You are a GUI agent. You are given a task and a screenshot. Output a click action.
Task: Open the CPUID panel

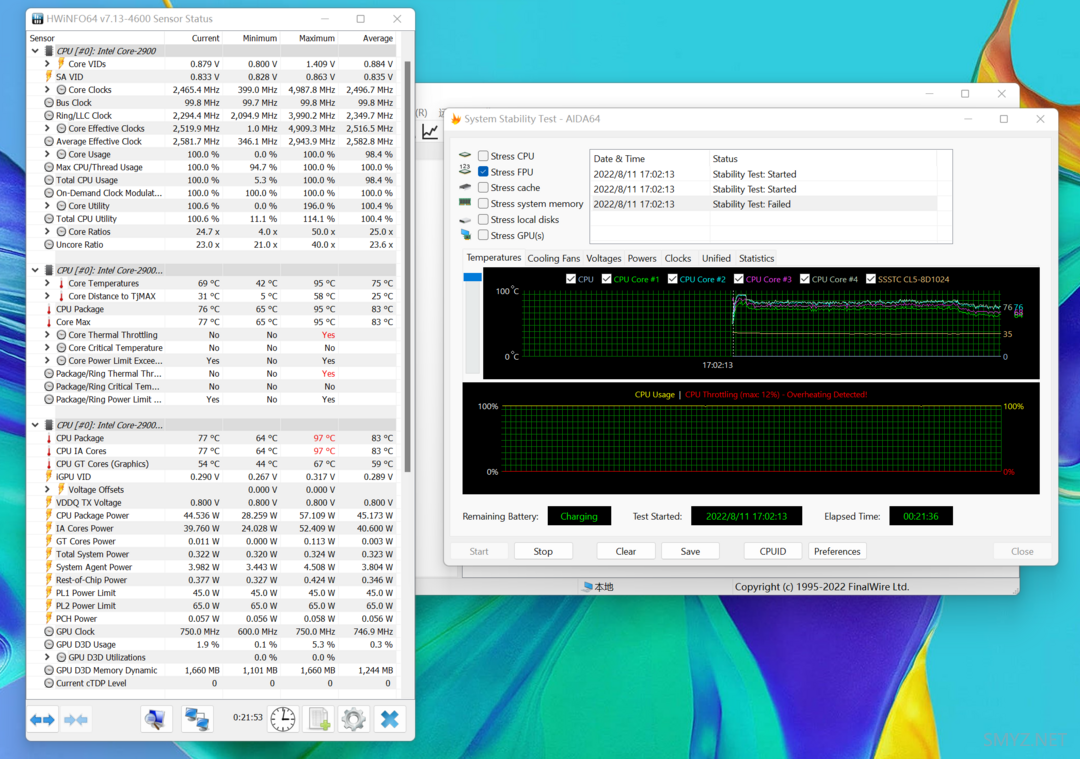773,551
